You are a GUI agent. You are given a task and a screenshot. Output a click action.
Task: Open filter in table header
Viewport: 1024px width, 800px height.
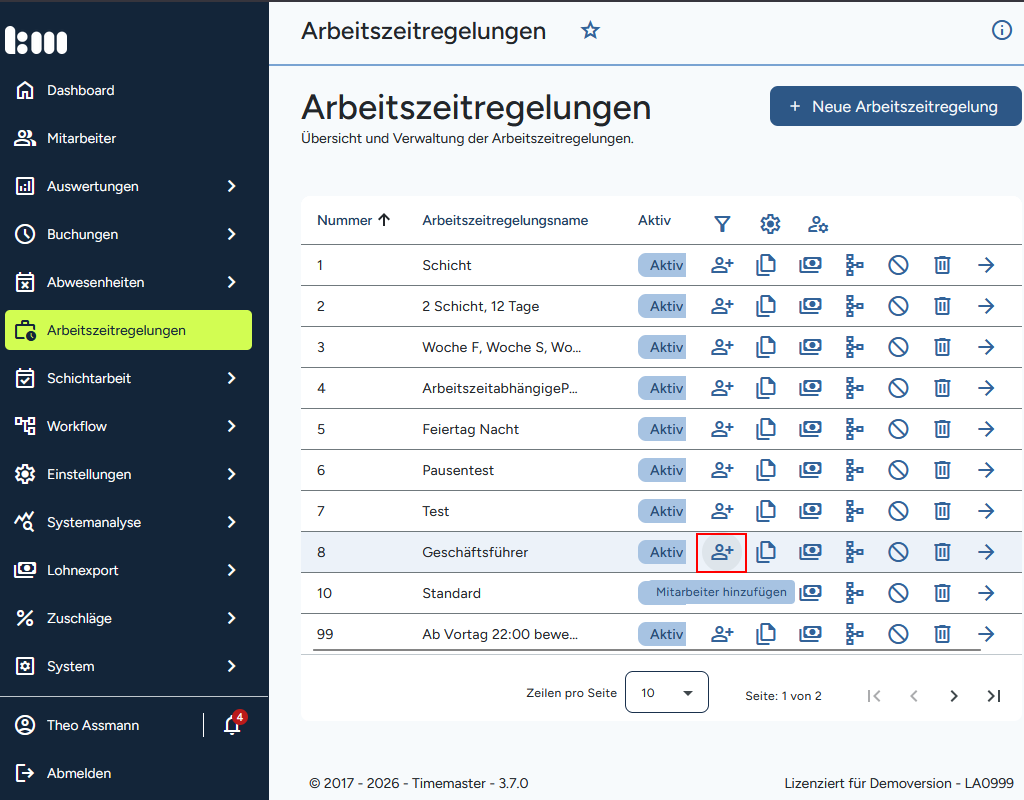[x=722, y=224]
